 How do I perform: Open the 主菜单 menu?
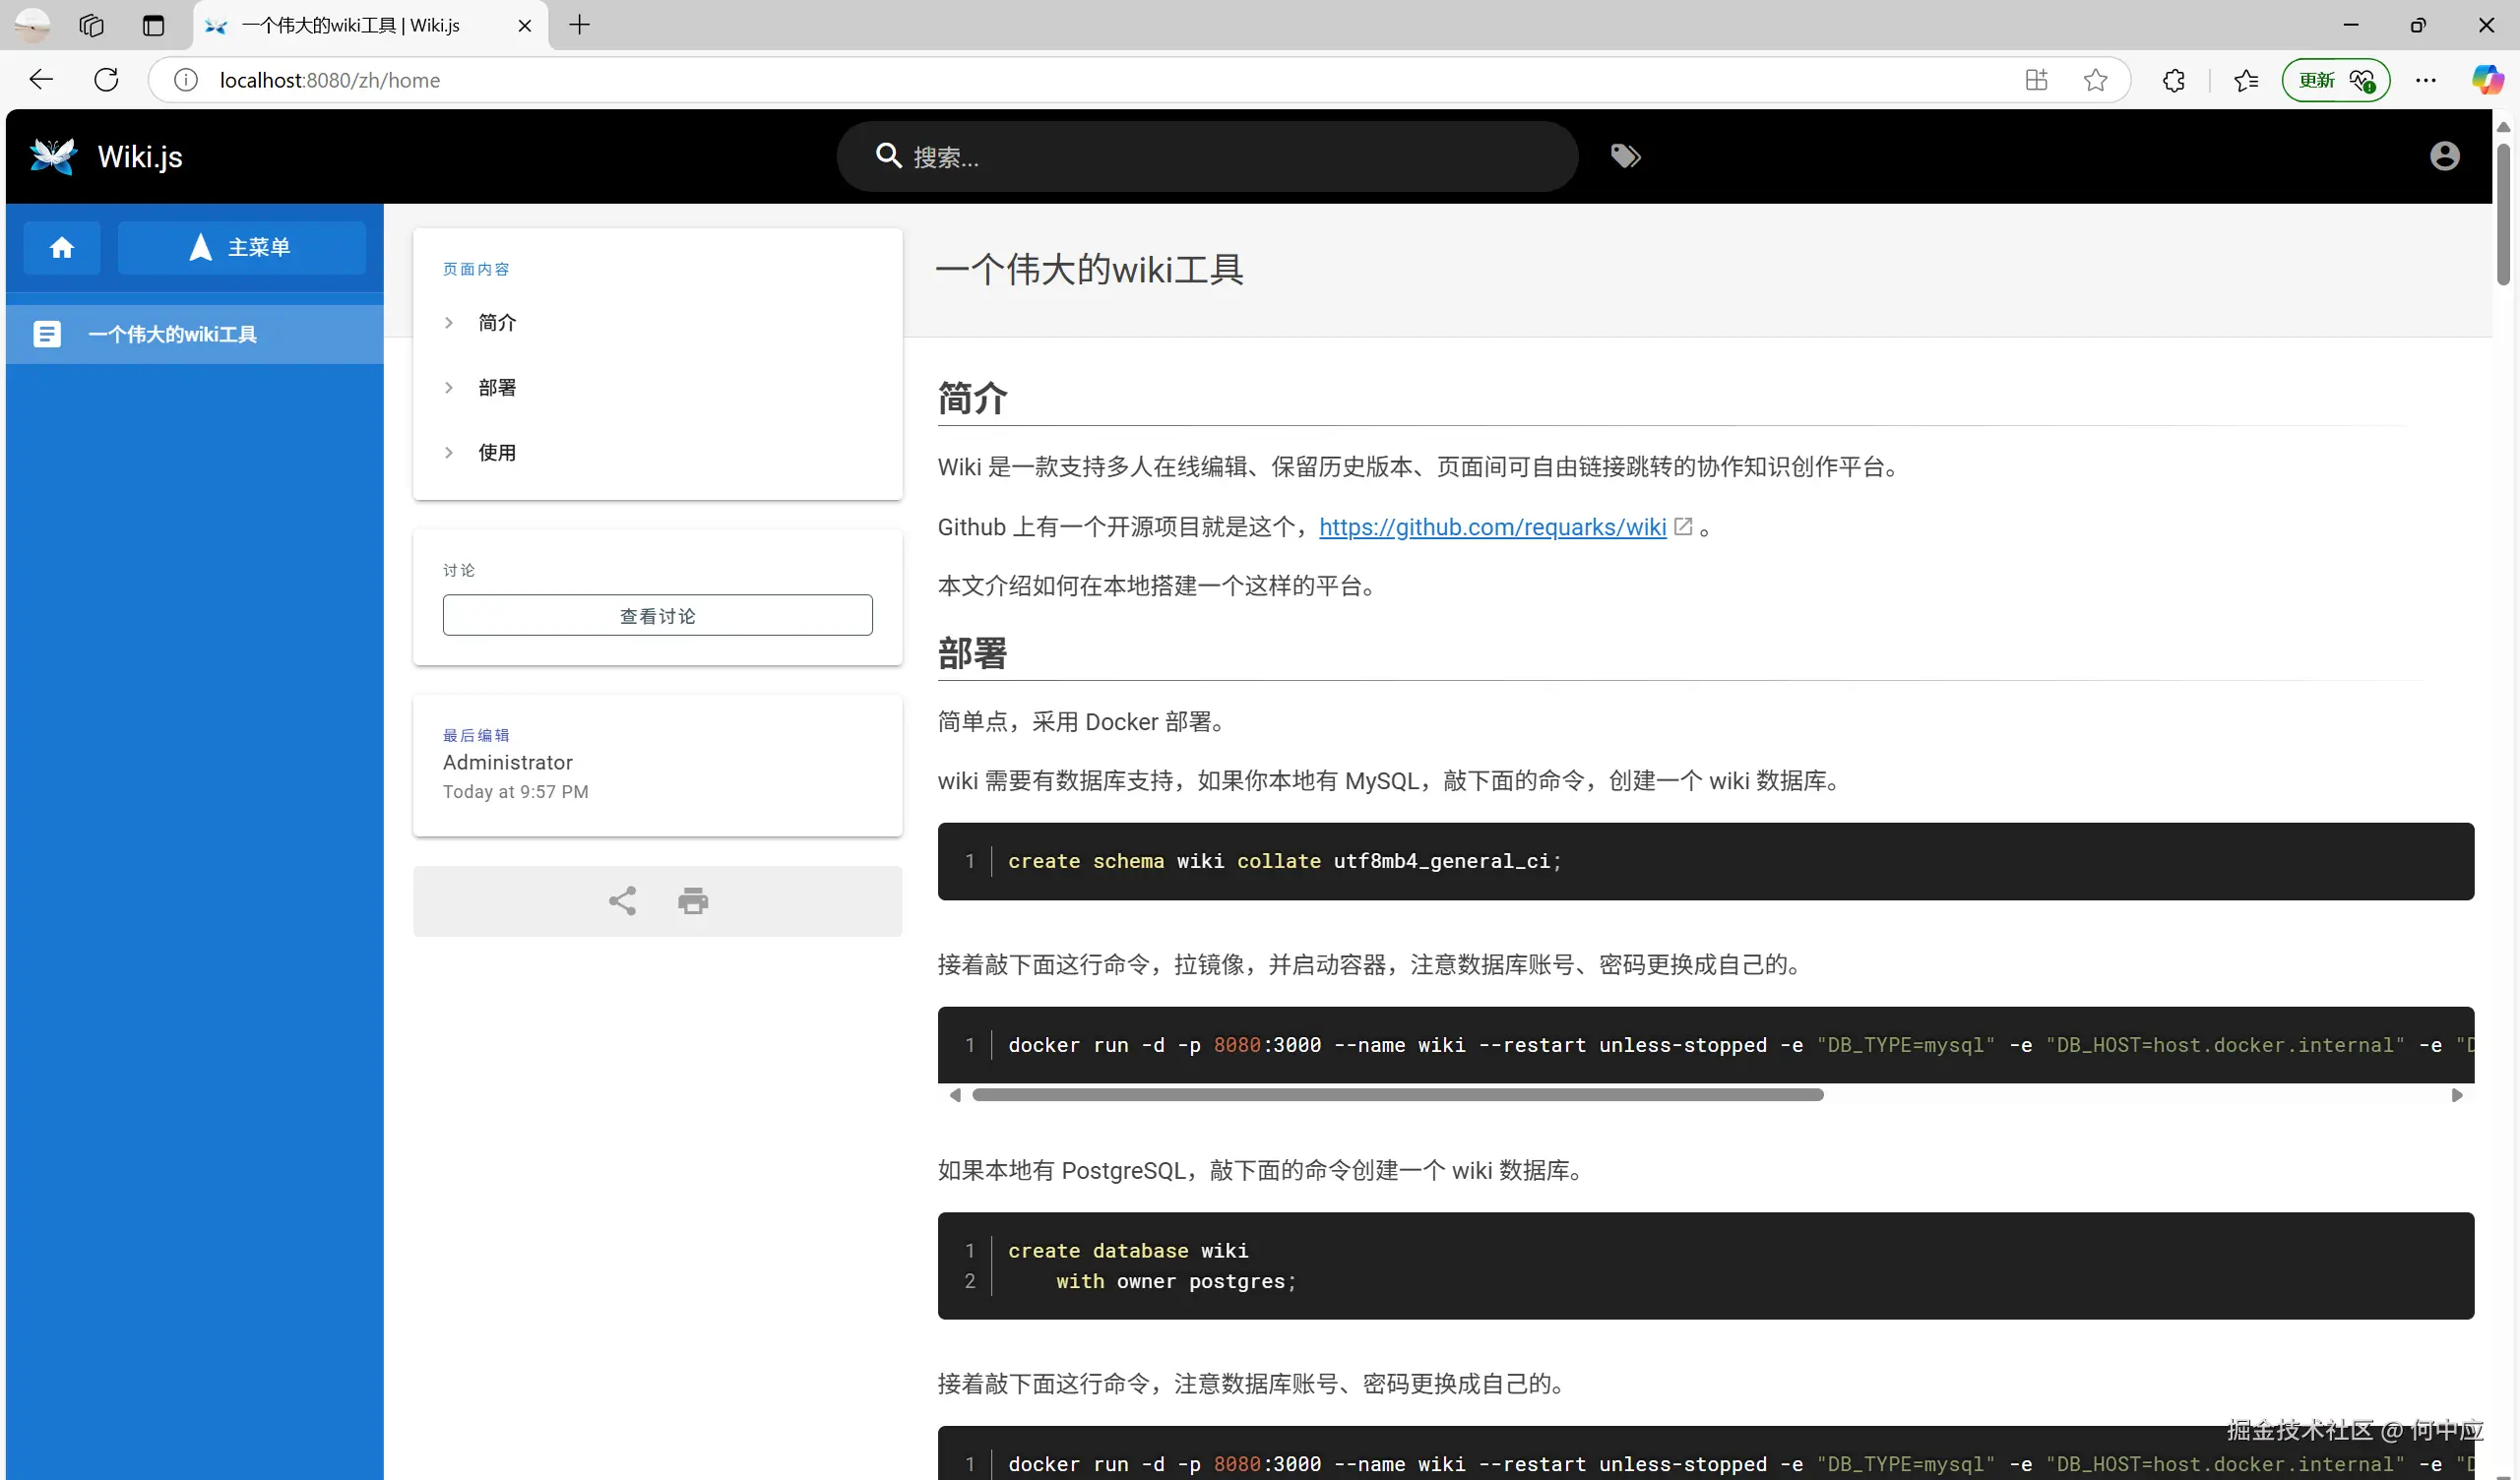[241, 247]
